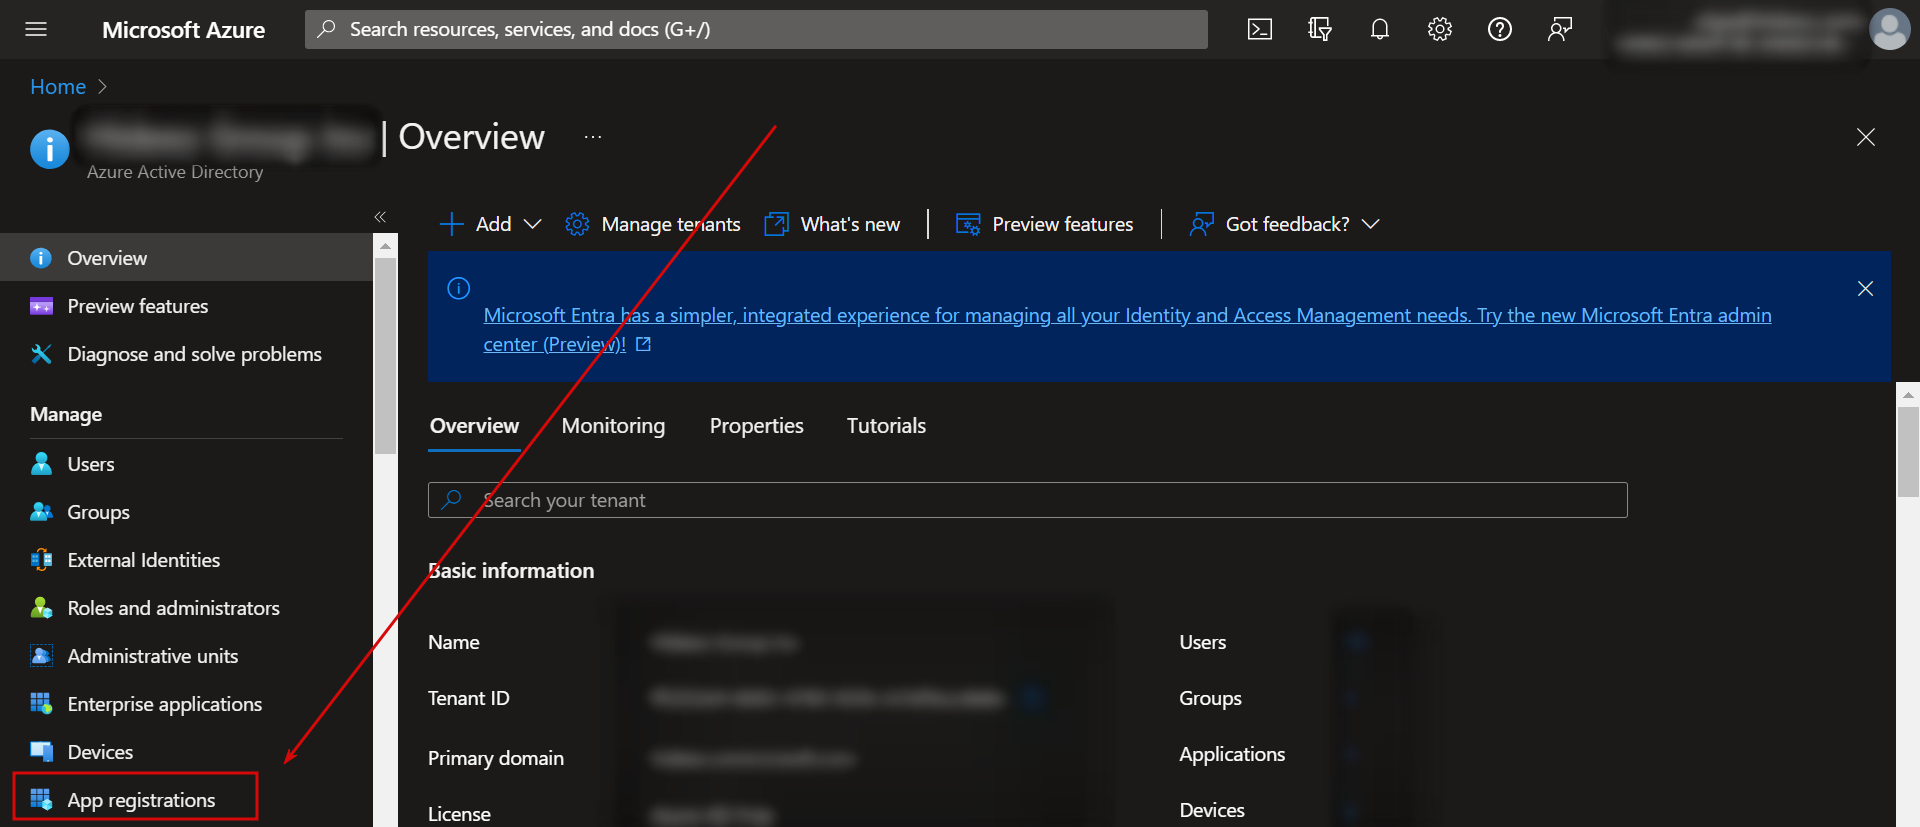
Task: Click the Roles and administrators icon
Action: (41, 608)
